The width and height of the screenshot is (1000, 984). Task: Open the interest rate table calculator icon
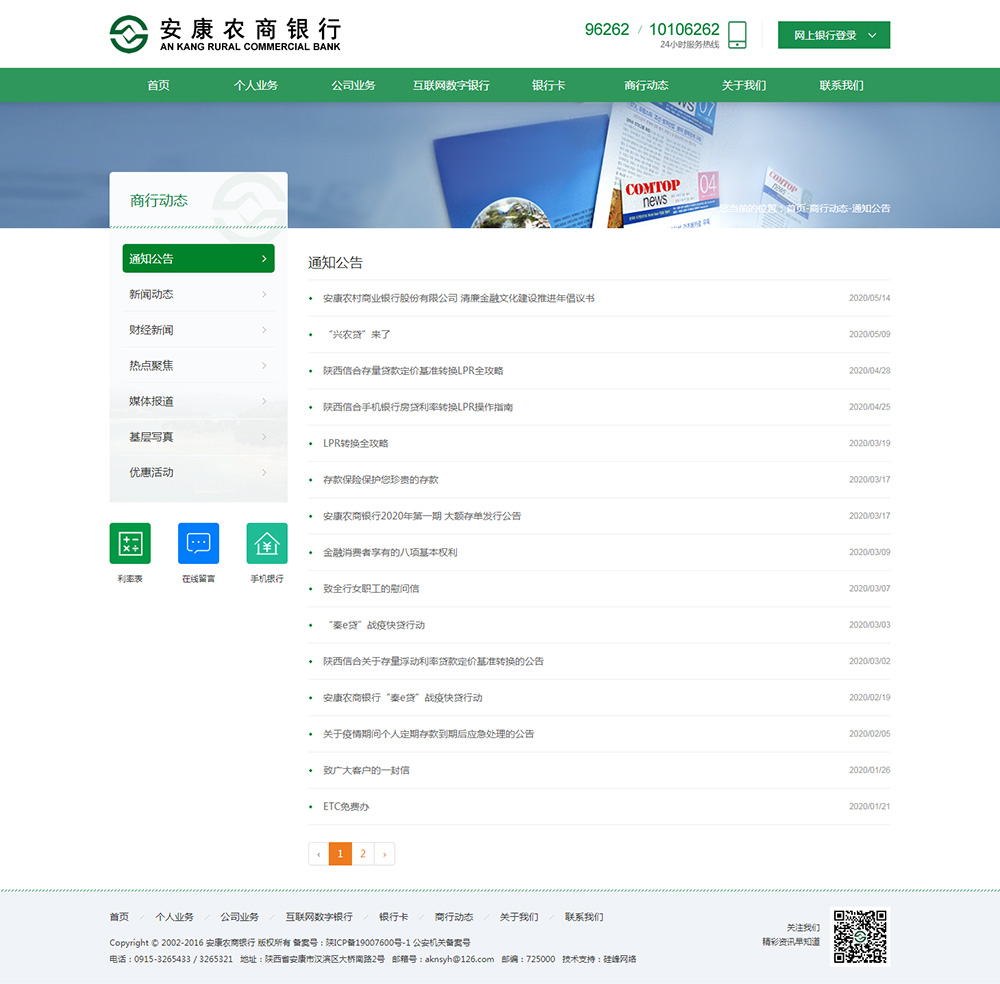(130, 544)
